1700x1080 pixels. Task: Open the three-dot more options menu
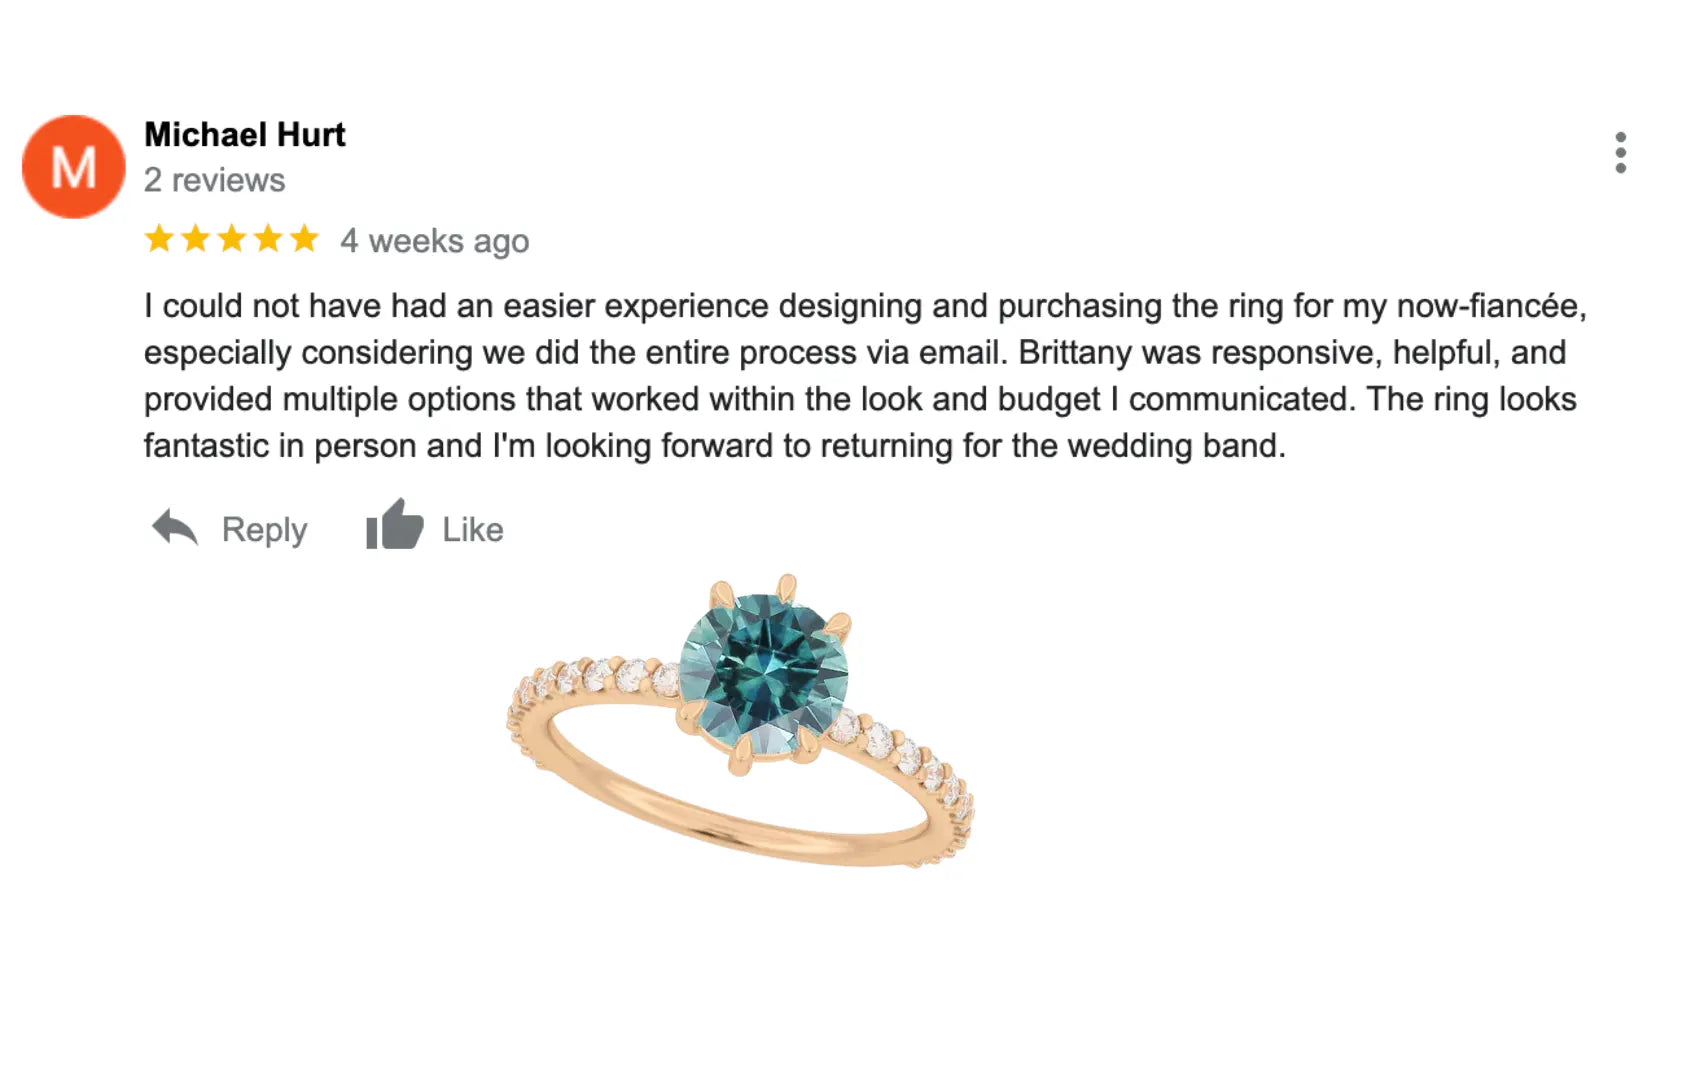tap(1620, 153)
